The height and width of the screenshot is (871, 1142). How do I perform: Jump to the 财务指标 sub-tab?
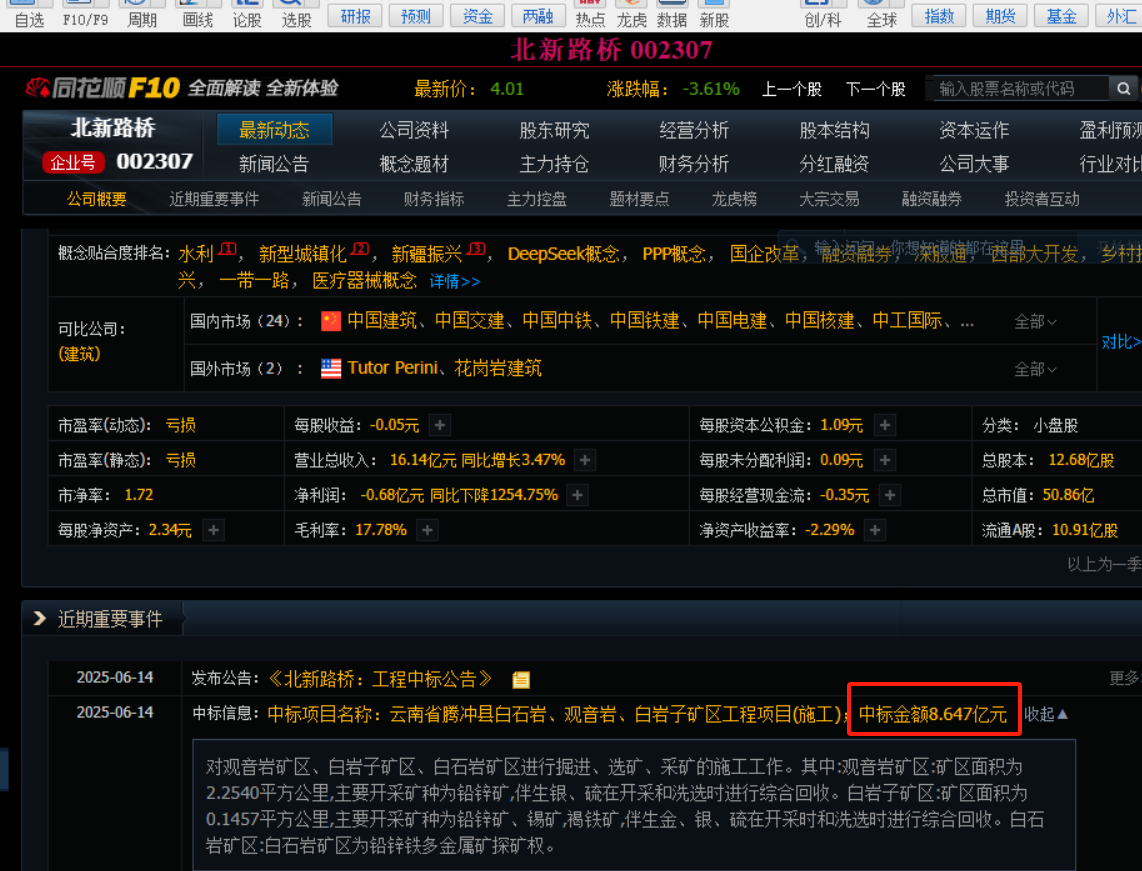pyautogui.click(x=434, y=199)
